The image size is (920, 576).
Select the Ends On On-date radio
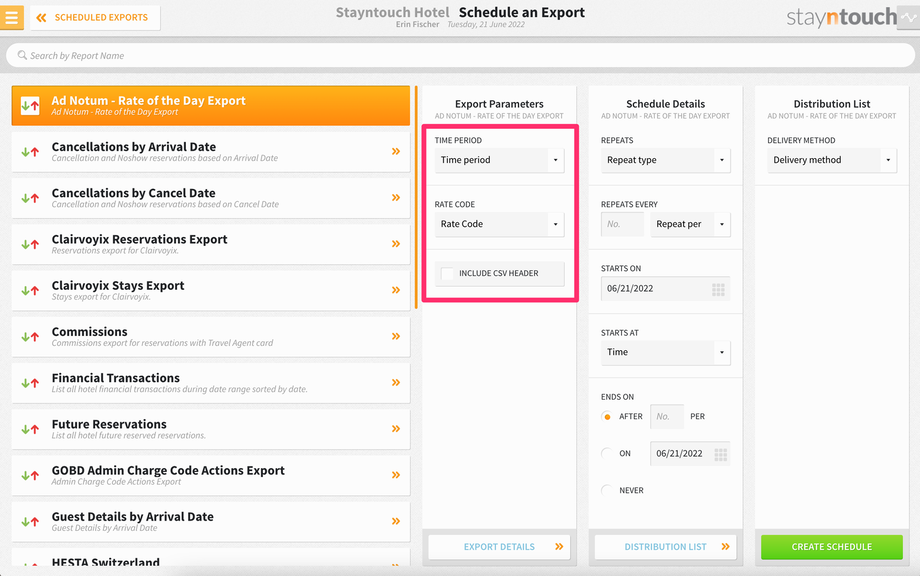coord(607,453)
